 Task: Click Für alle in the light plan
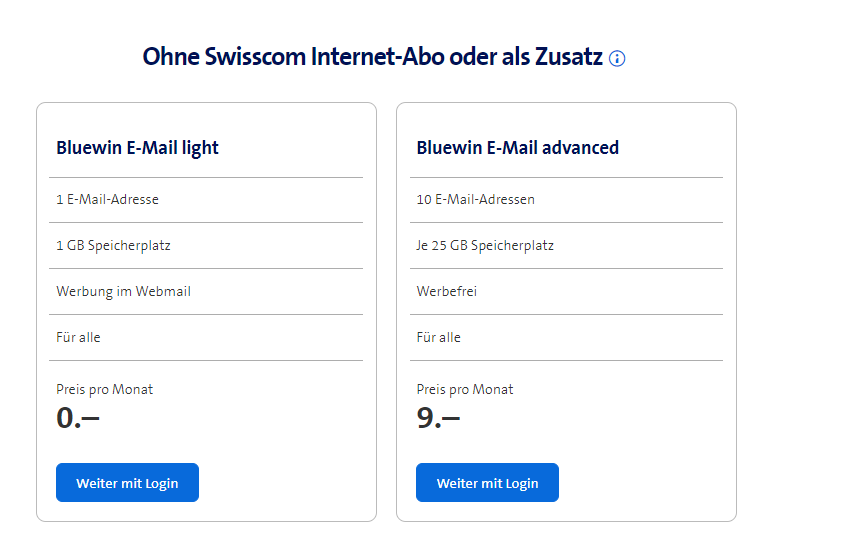point(78,337)
